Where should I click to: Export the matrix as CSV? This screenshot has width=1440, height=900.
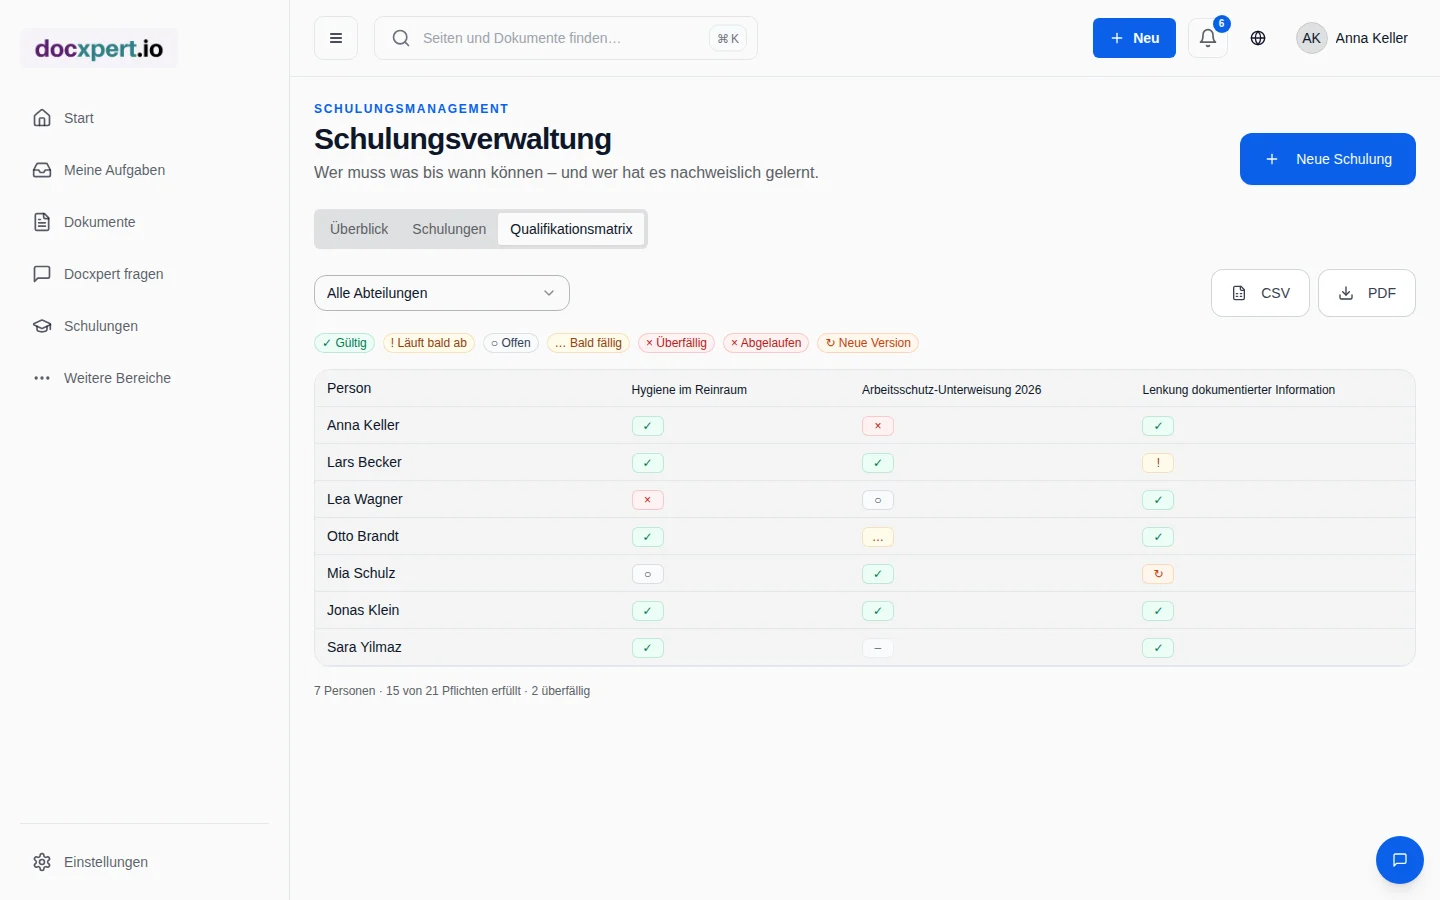1260,293
